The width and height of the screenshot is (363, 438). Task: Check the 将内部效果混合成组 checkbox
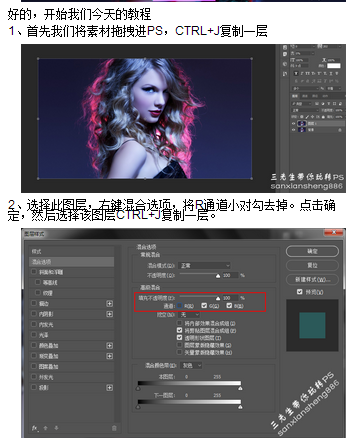coord(180,323)
